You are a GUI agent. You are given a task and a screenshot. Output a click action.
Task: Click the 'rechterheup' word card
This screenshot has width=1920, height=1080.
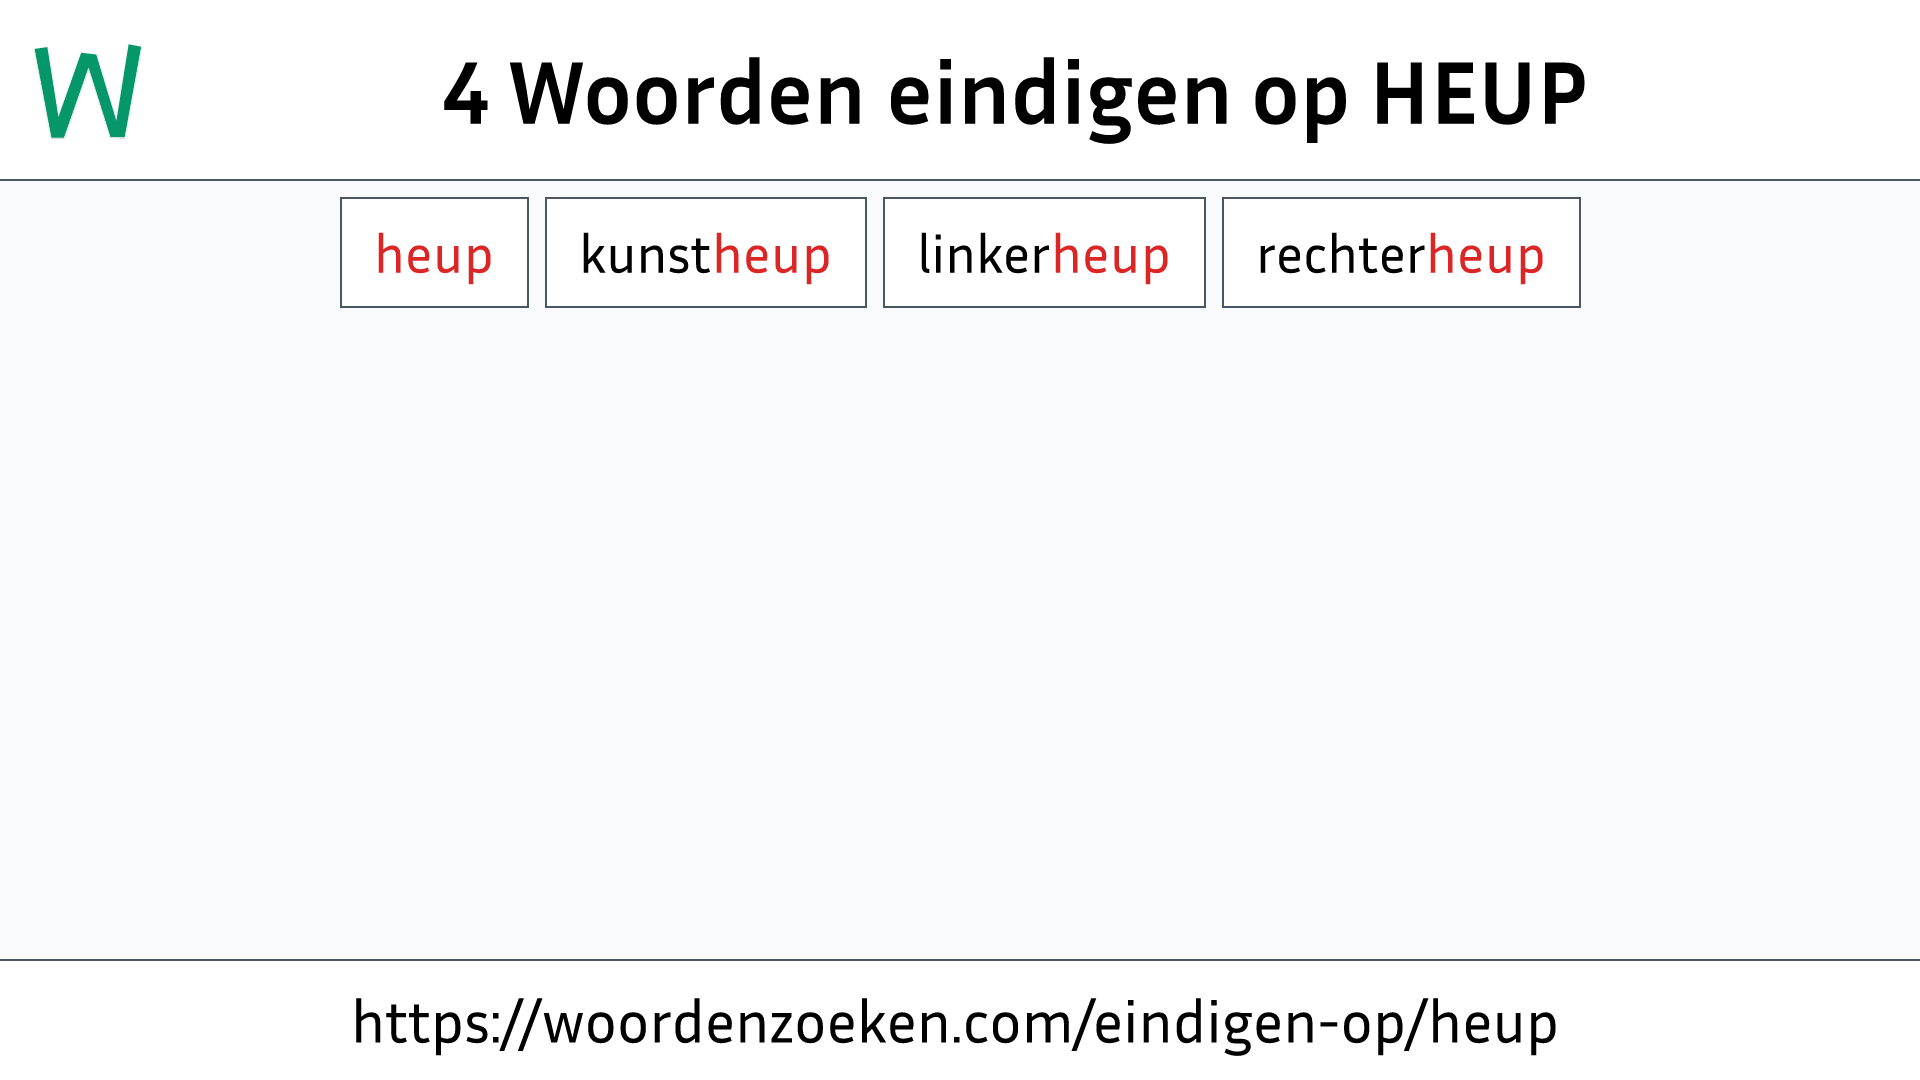point(1400,252)
